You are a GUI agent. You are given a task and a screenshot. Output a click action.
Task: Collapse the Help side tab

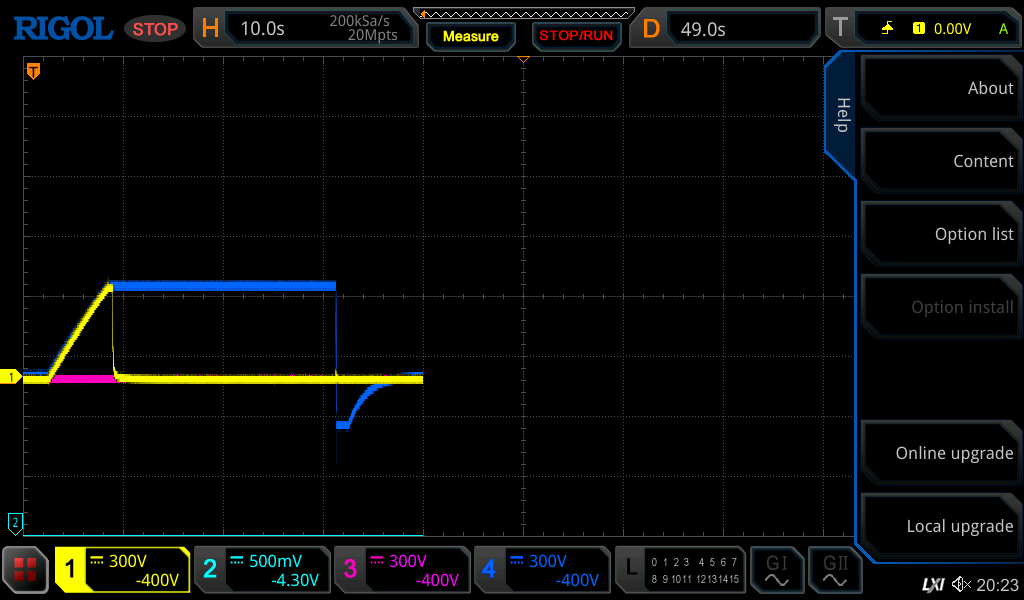pyautogui.click(x=841, y=115)
